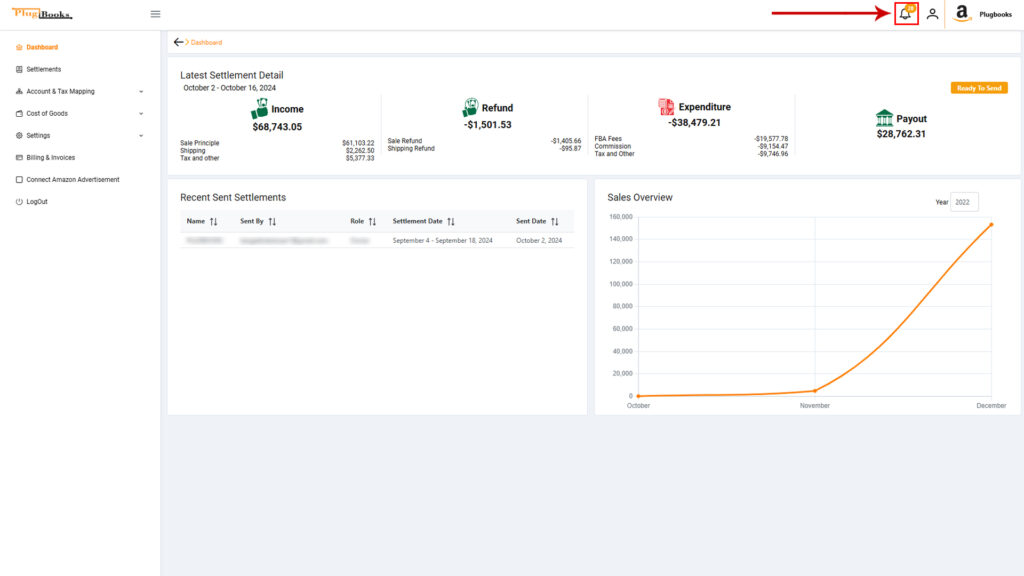
Task: Expand the Settings submenu chevron
Action: click(x=141, y=136)
